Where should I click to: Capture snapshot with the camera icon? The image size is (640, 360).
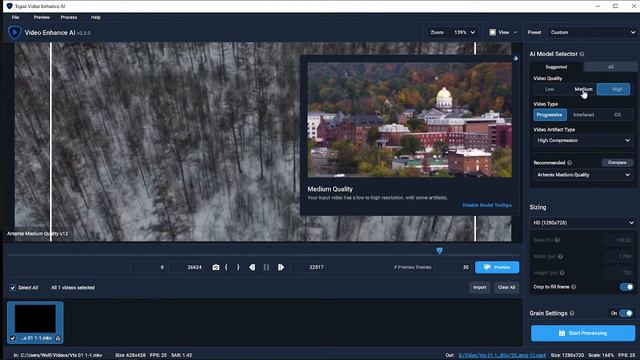tap(216, 267)
